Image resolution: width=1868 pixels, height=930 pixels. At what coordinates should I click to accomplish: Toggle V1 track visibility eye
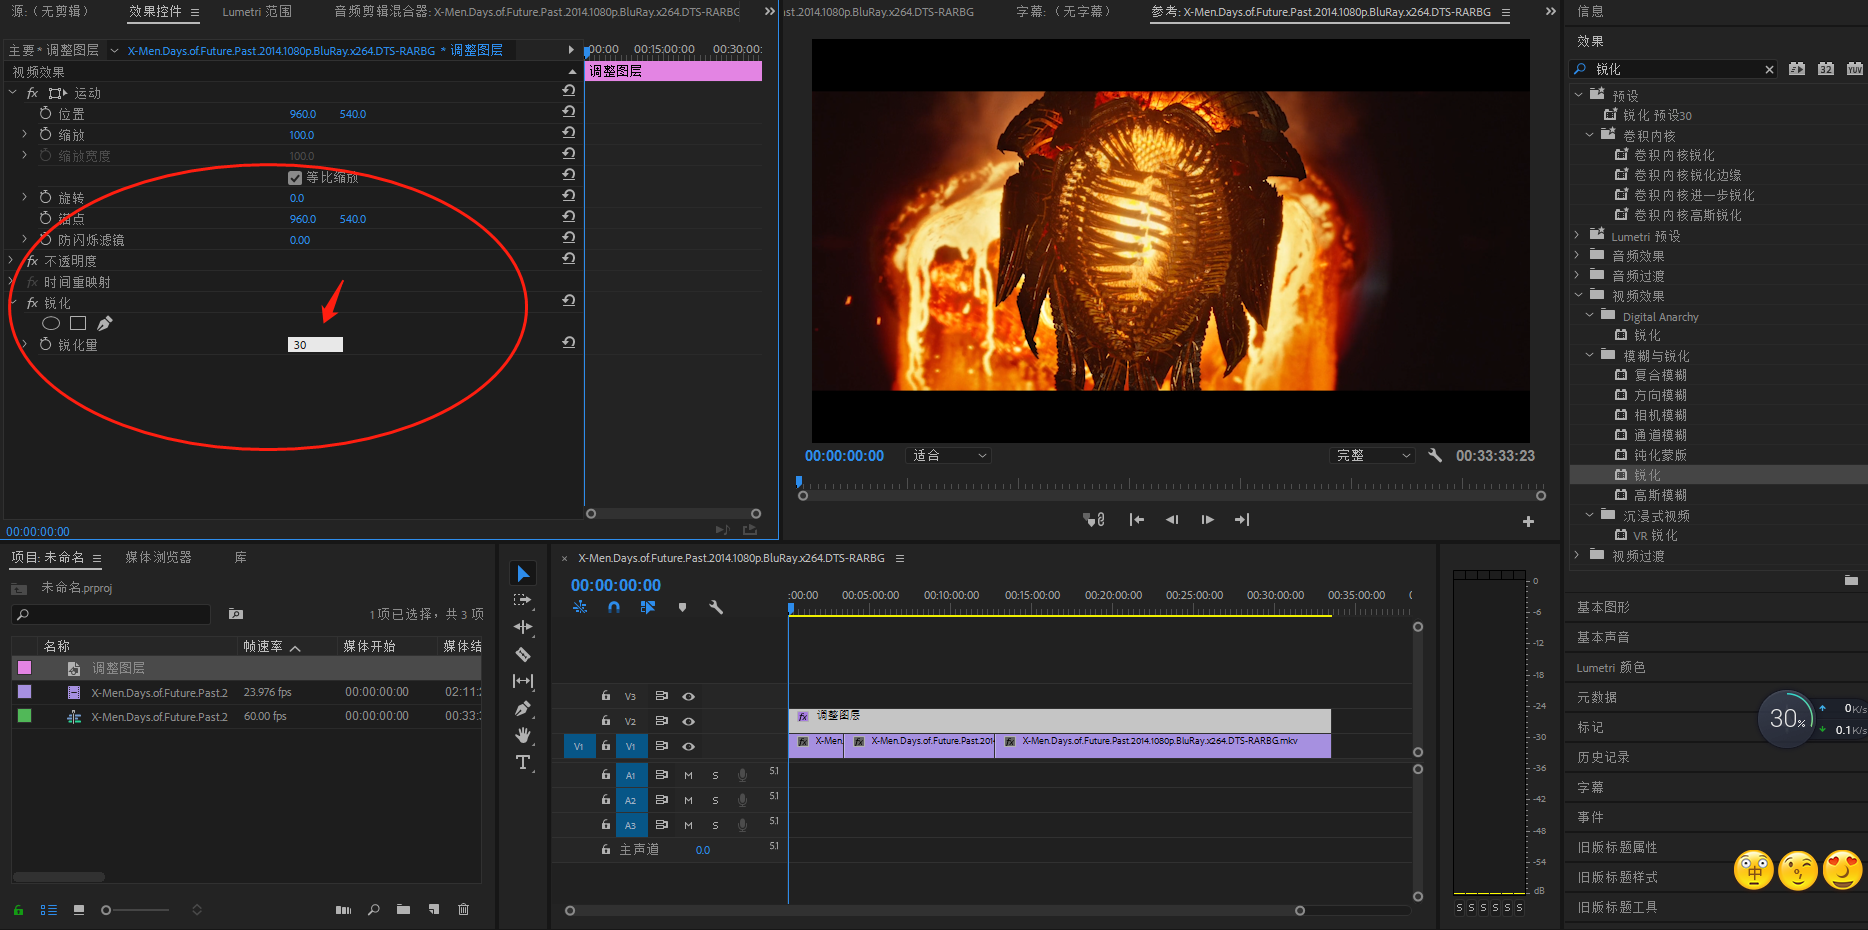click(688, 746)
